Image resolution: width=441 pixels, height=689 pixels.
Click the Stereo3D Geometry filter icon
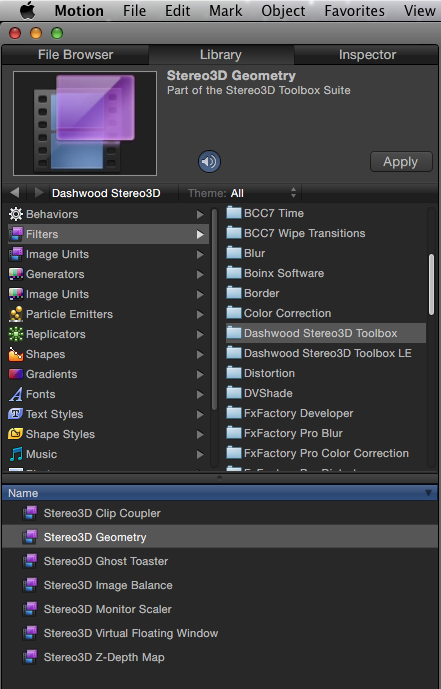30,537
